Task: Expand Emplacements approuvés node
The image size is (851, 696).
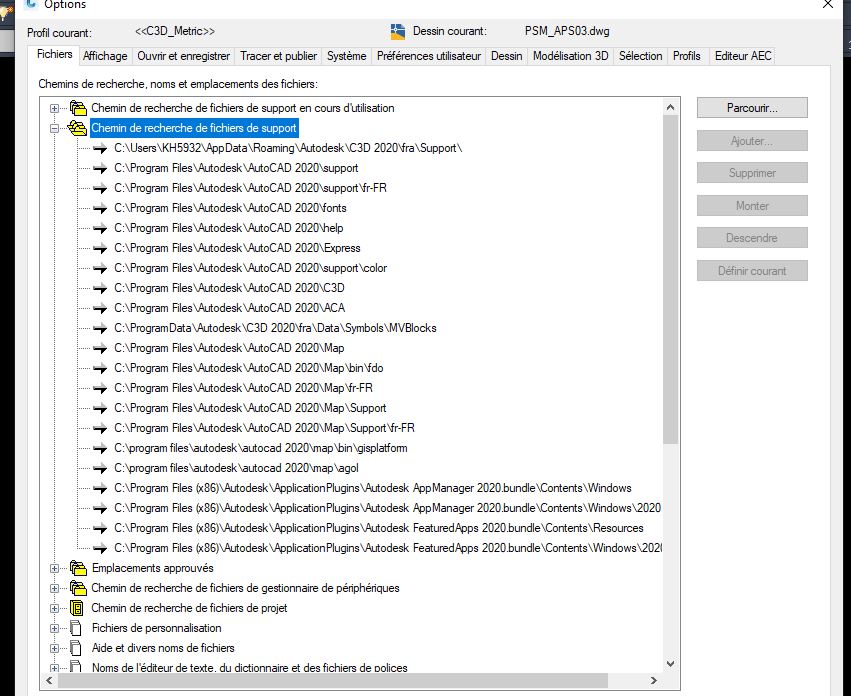Action: pyautogui.click(x=54, y=568)
